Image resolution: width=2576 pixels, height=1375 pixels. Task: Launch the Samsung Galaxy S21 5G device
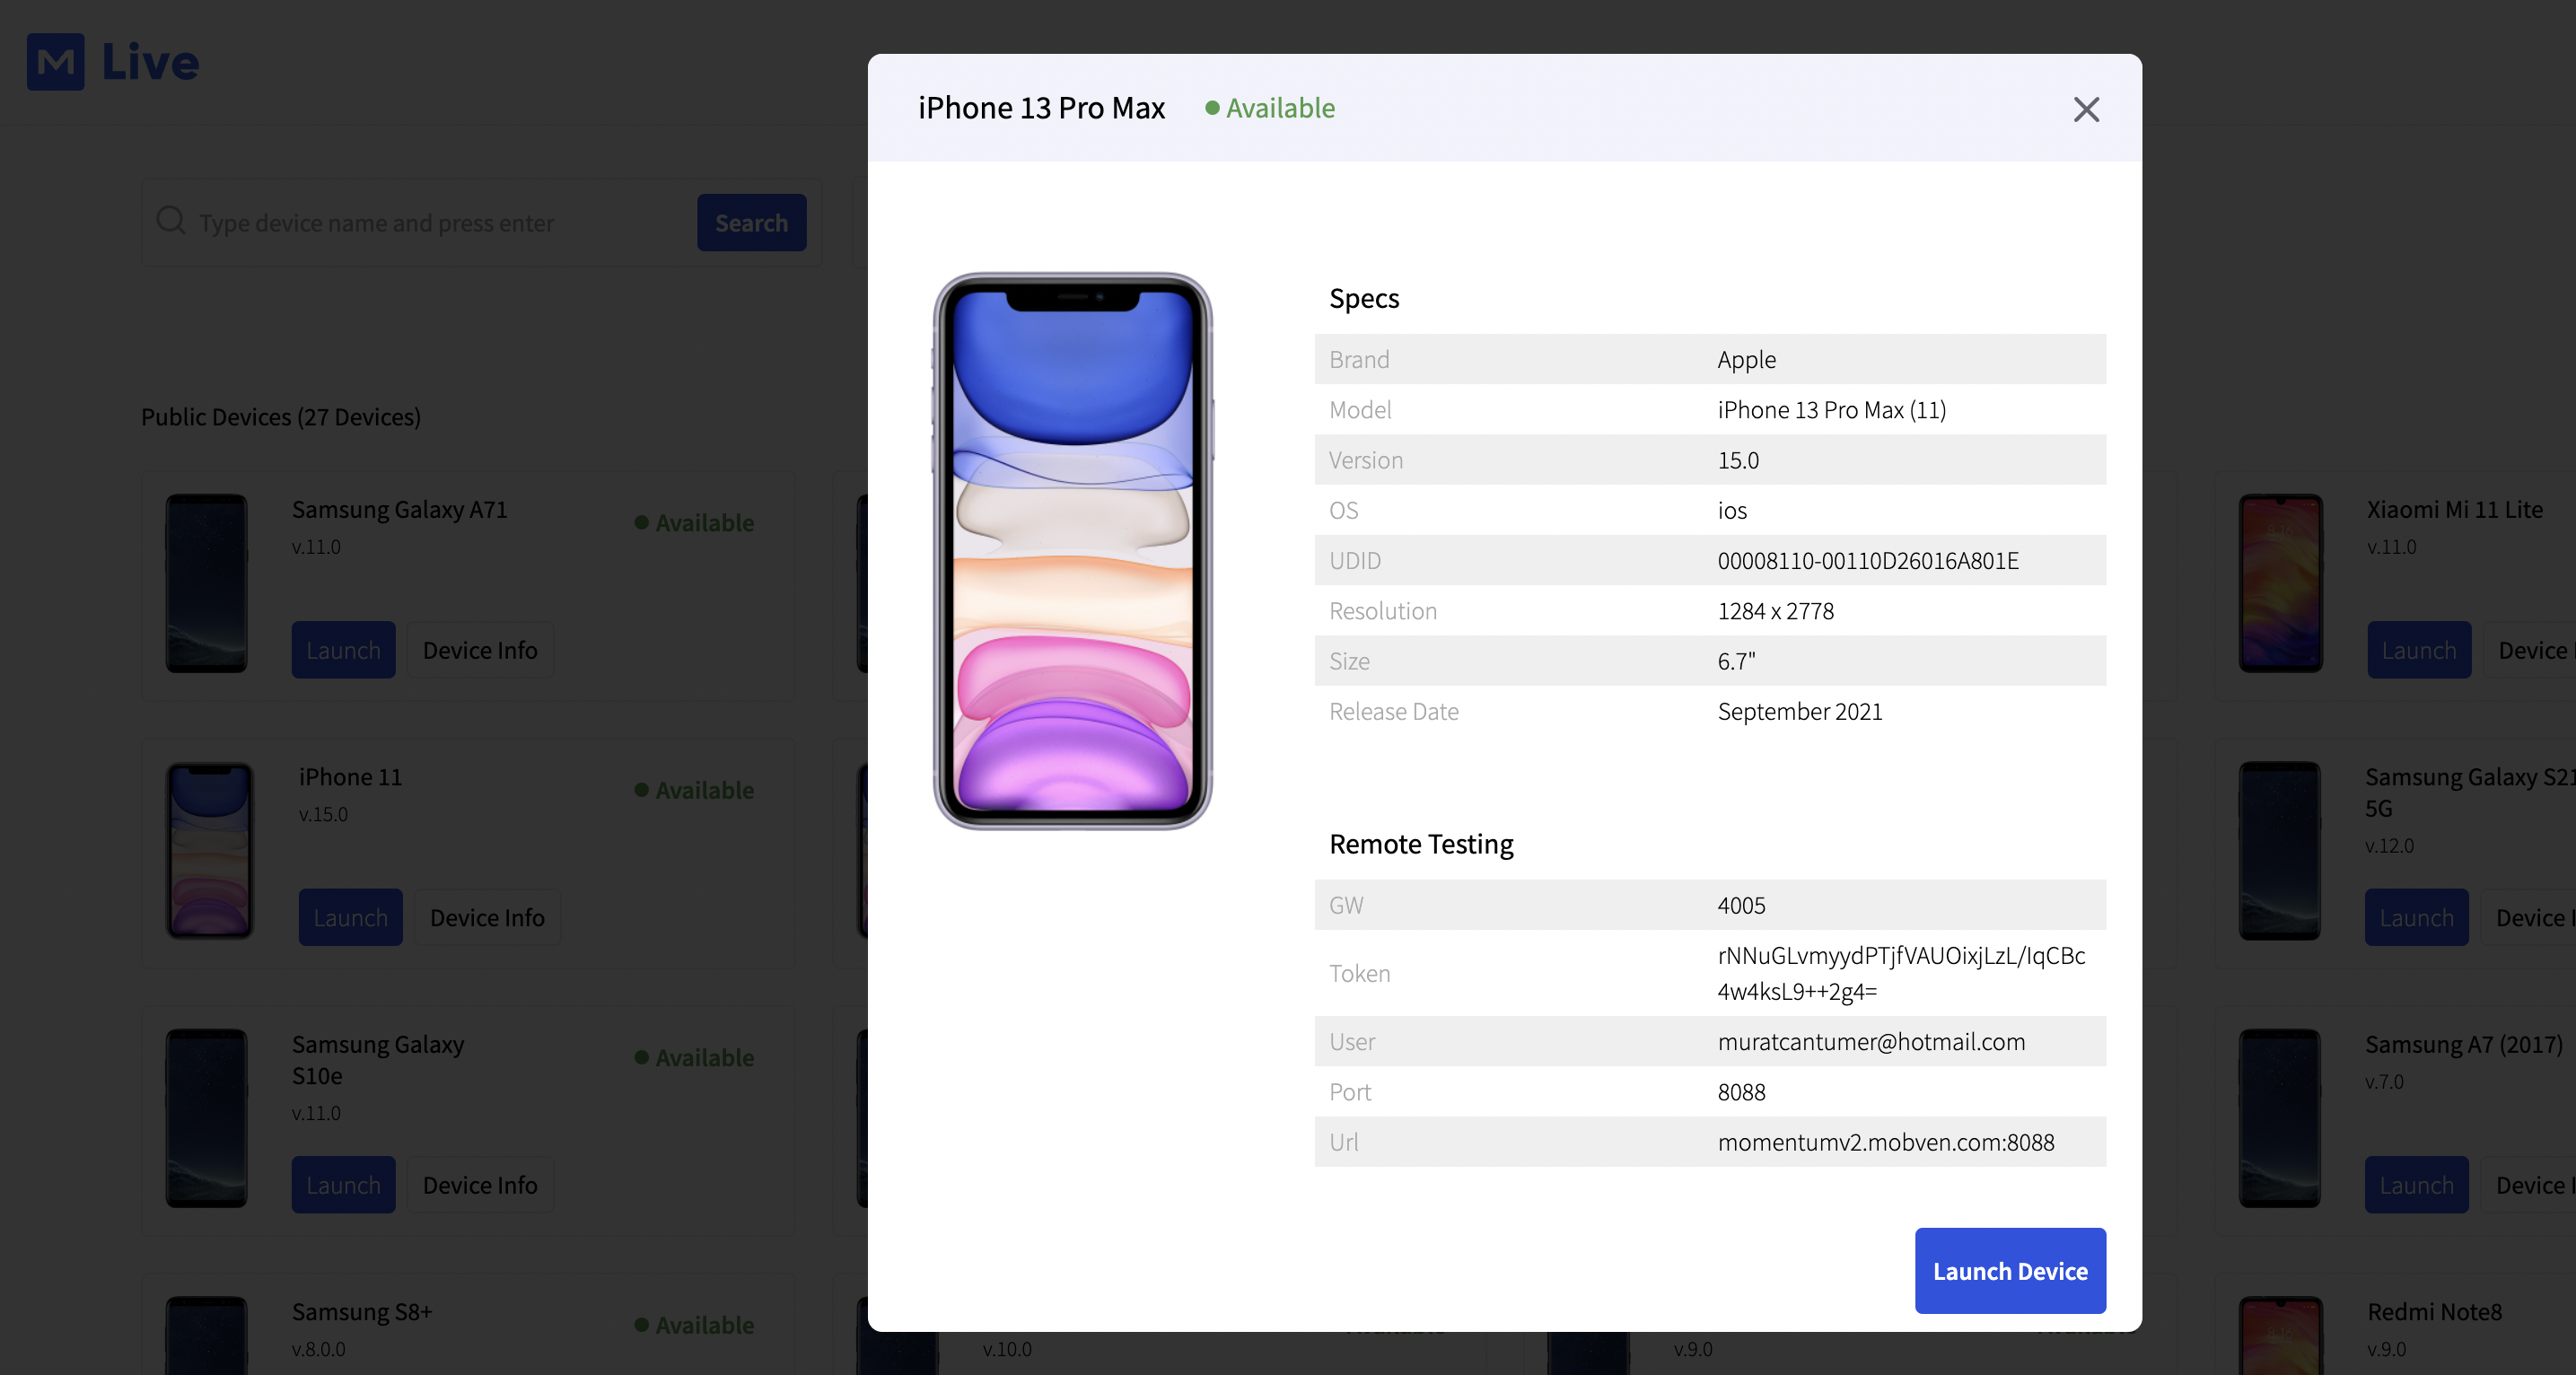click(2416, 917)
